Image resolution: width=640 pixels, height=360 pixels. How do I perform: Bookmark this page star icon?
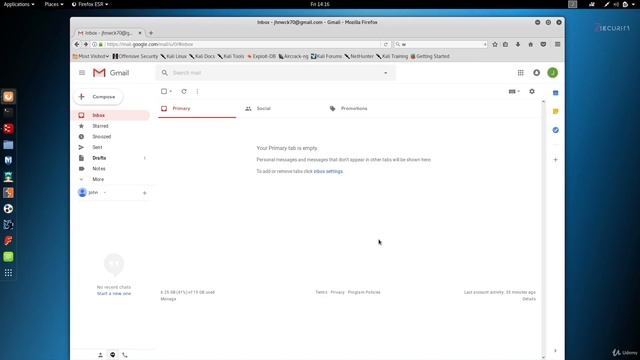point(495,44)
